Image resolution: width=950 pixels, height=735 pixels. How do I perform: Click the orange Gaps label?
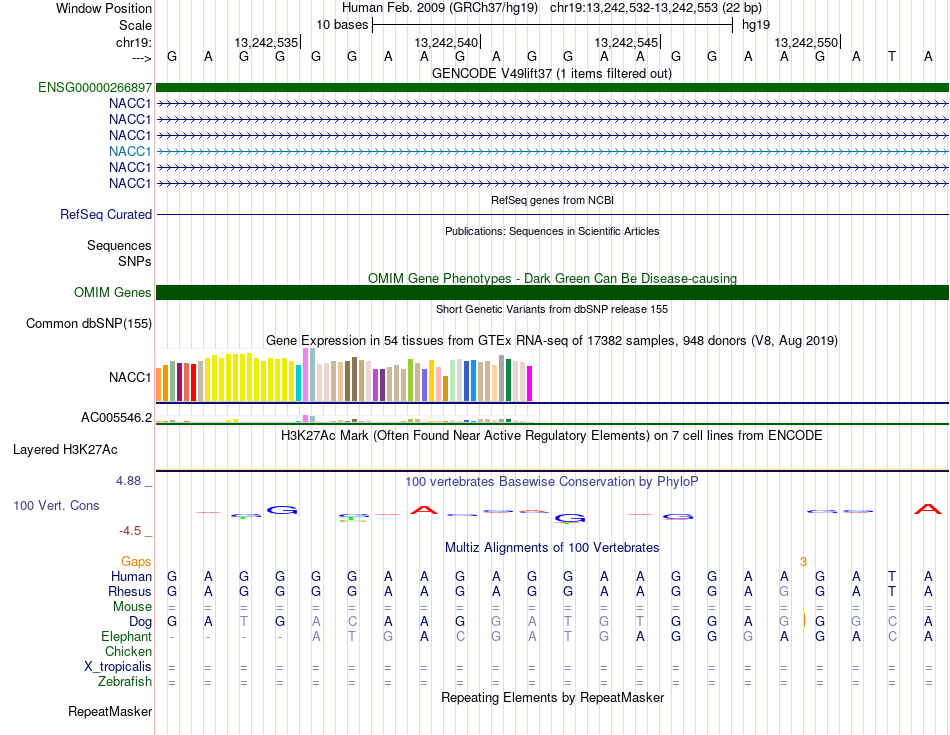click(x=137, y=562)
